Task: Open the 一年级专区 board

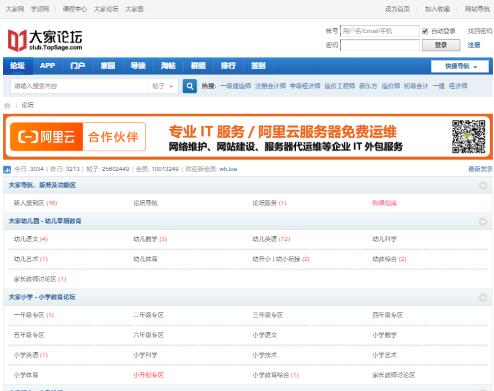Action: tap(29, 315)
